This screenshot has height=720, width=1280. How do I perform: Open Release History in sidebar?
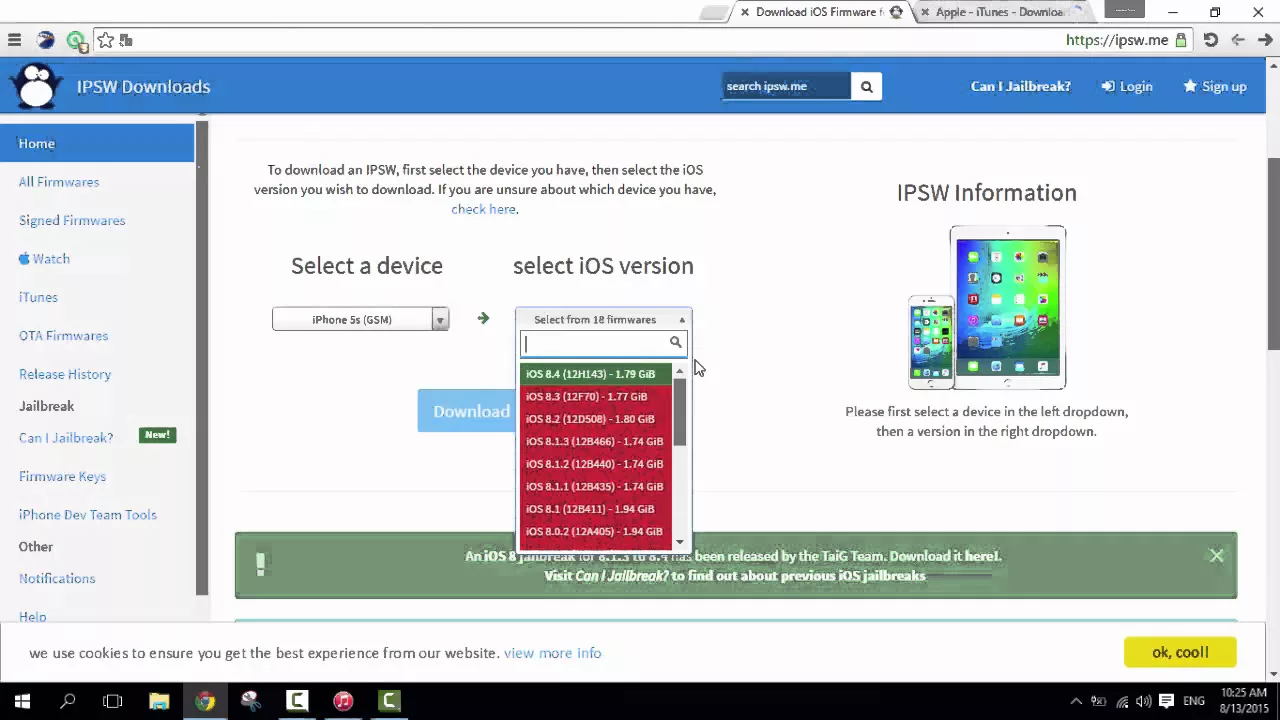65,374
